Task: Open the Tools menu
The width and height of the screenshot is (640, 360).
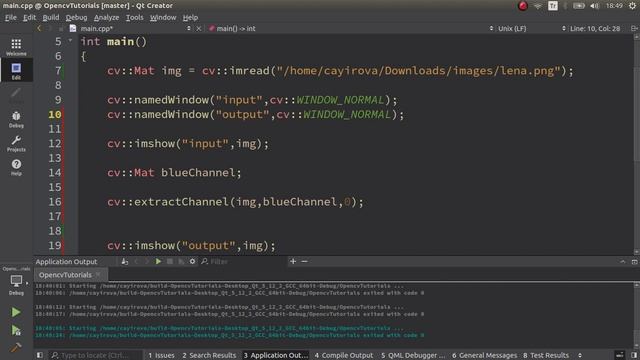Action: pyautogui.click(x=134, y=18)
